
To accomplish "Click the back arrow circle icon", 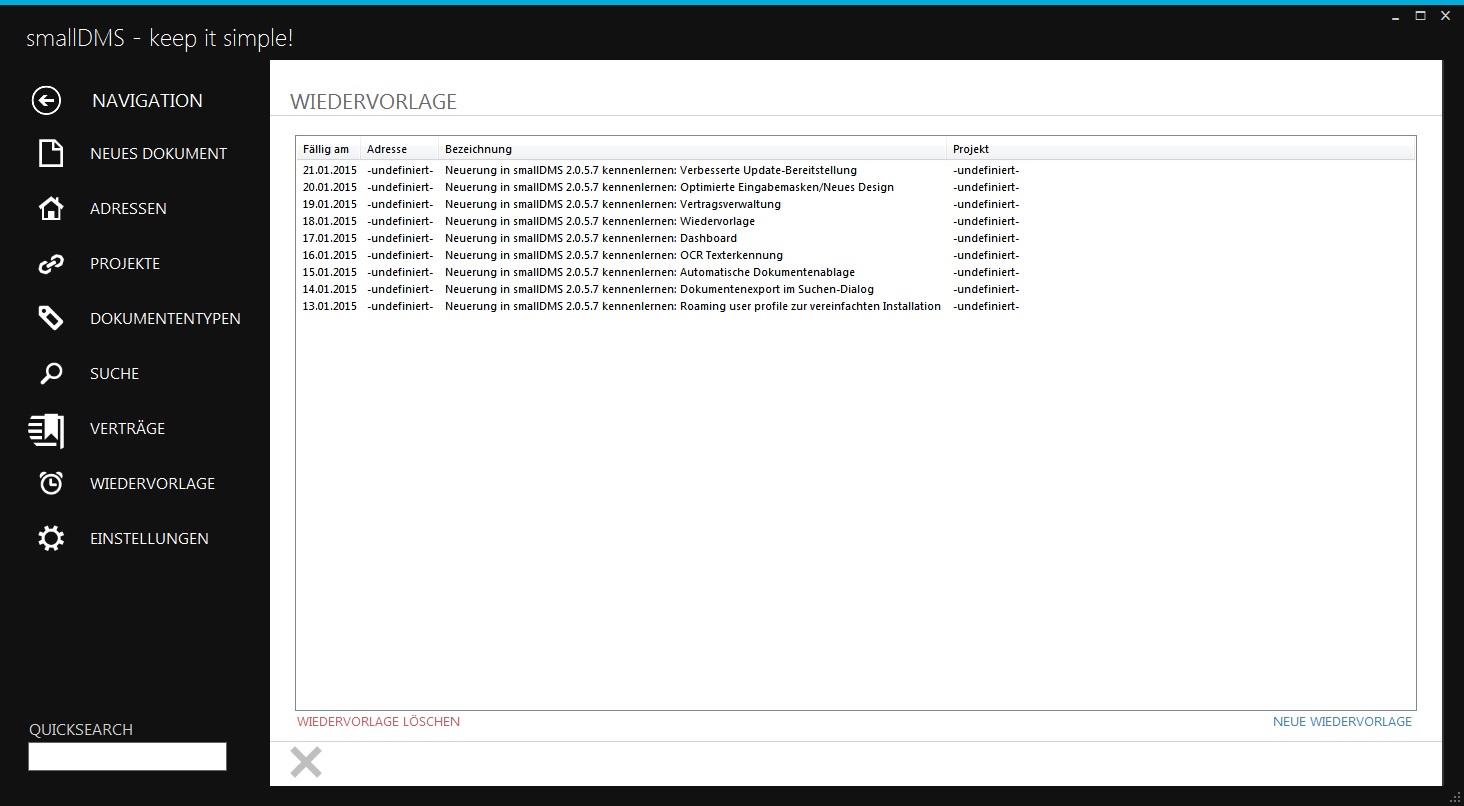I will (x=46, y=100).
